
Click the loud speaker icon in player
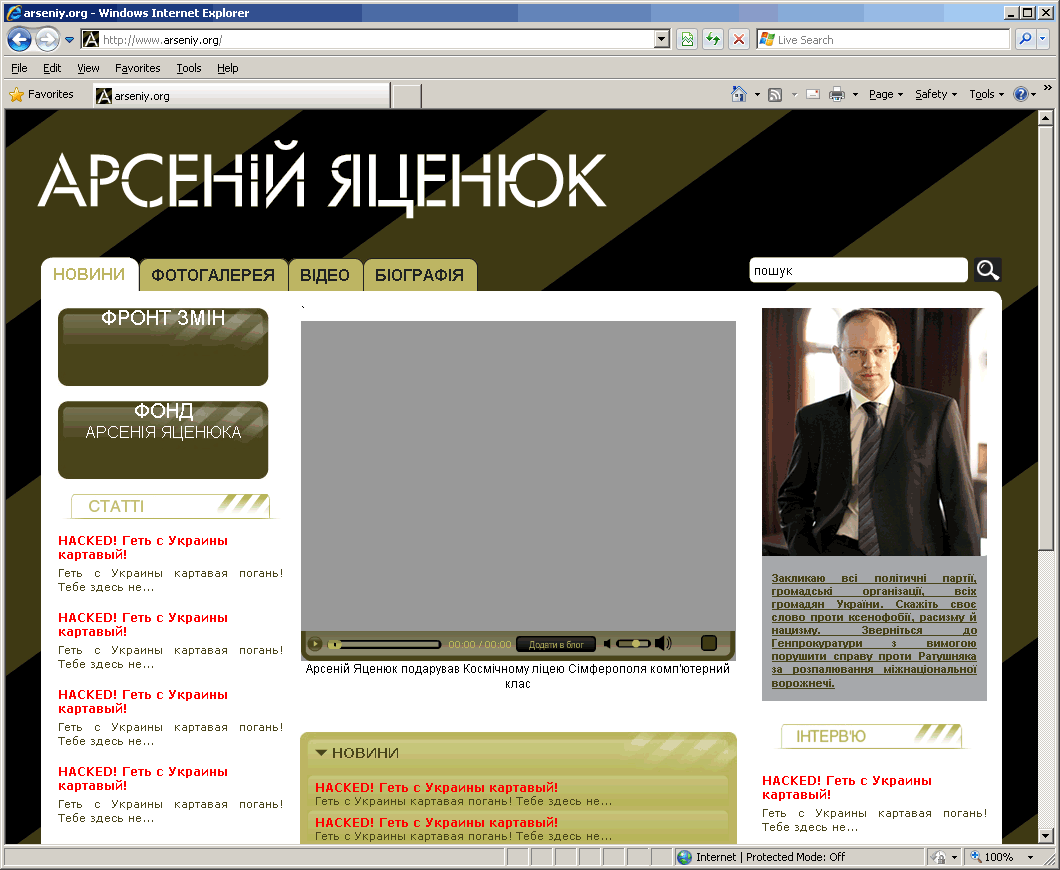663,643
